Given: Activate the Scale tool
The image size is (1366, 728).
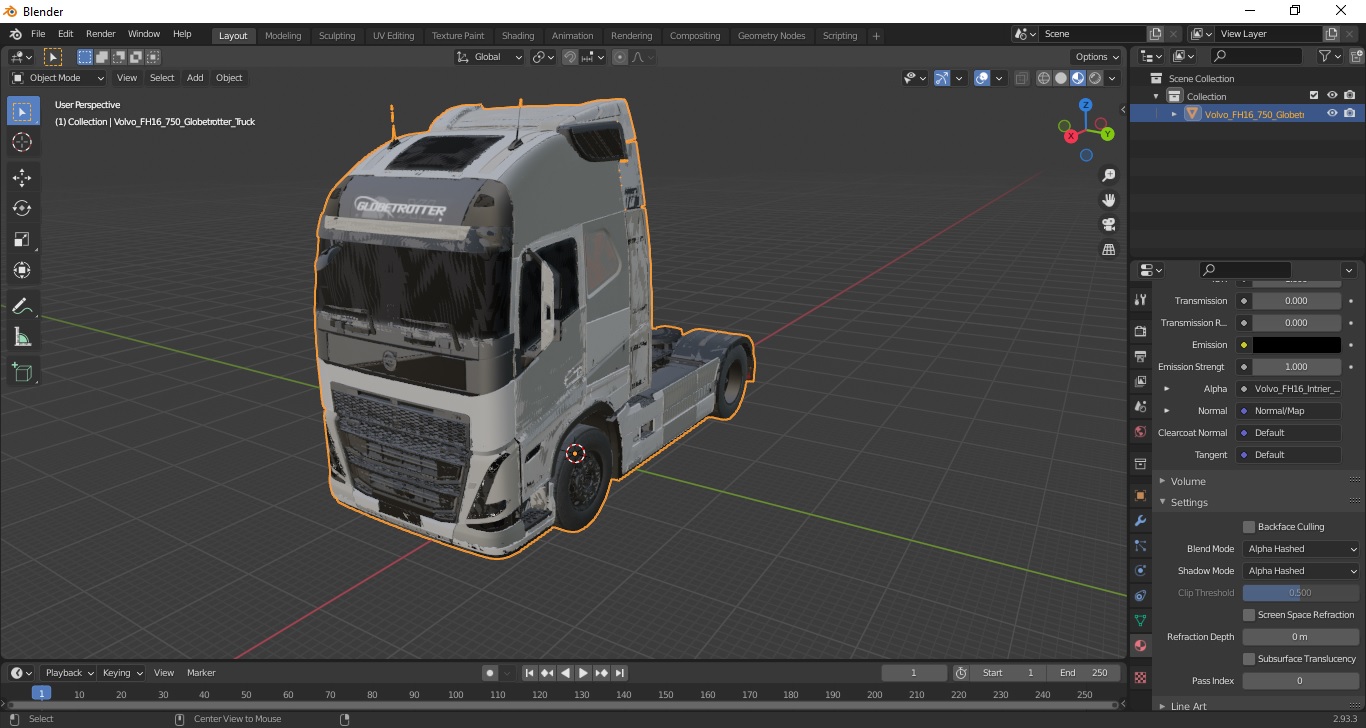Looking at the screenshot, I should tap(22, 239).
